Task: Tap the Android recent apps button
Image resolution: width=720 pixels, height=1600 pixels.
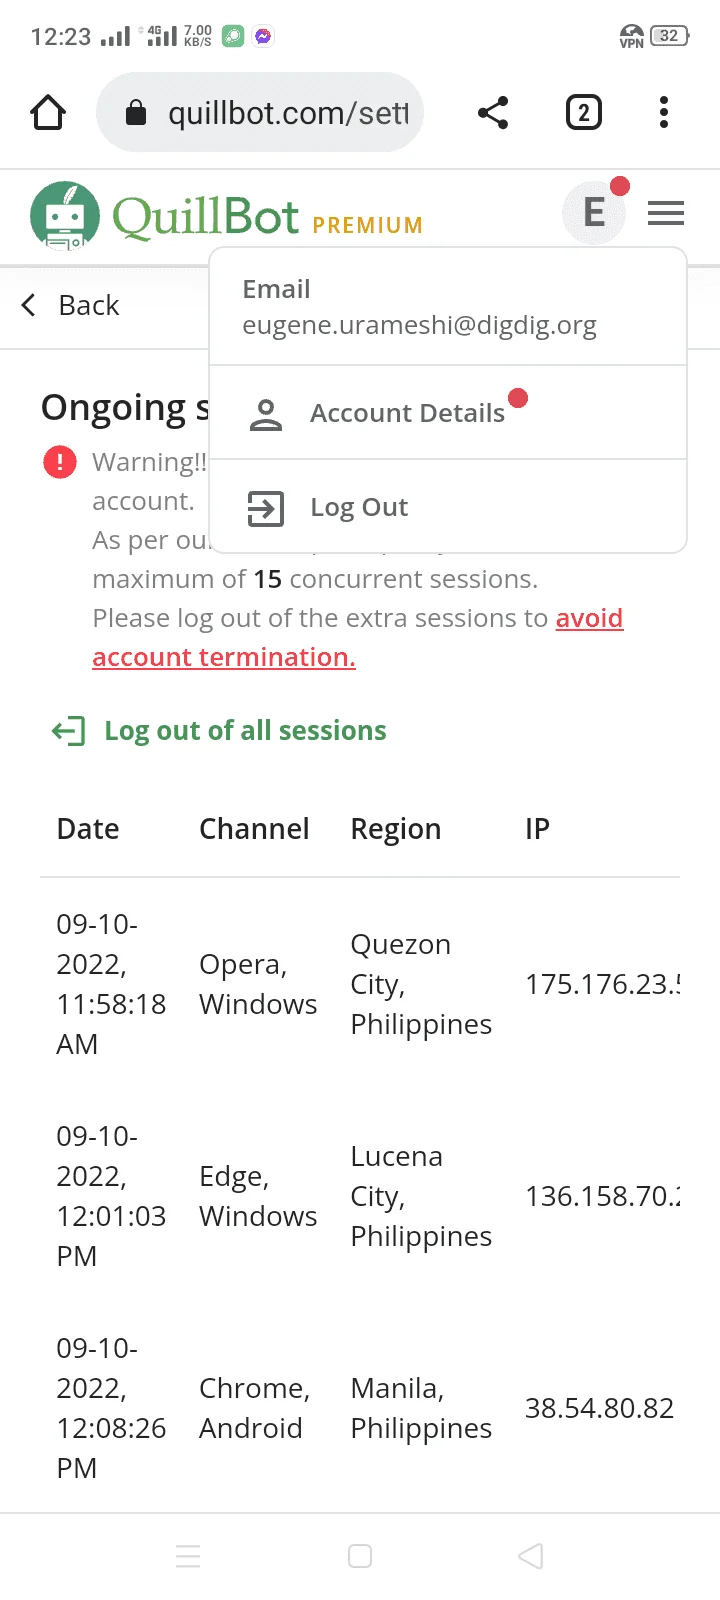Action: [188, 1556]
